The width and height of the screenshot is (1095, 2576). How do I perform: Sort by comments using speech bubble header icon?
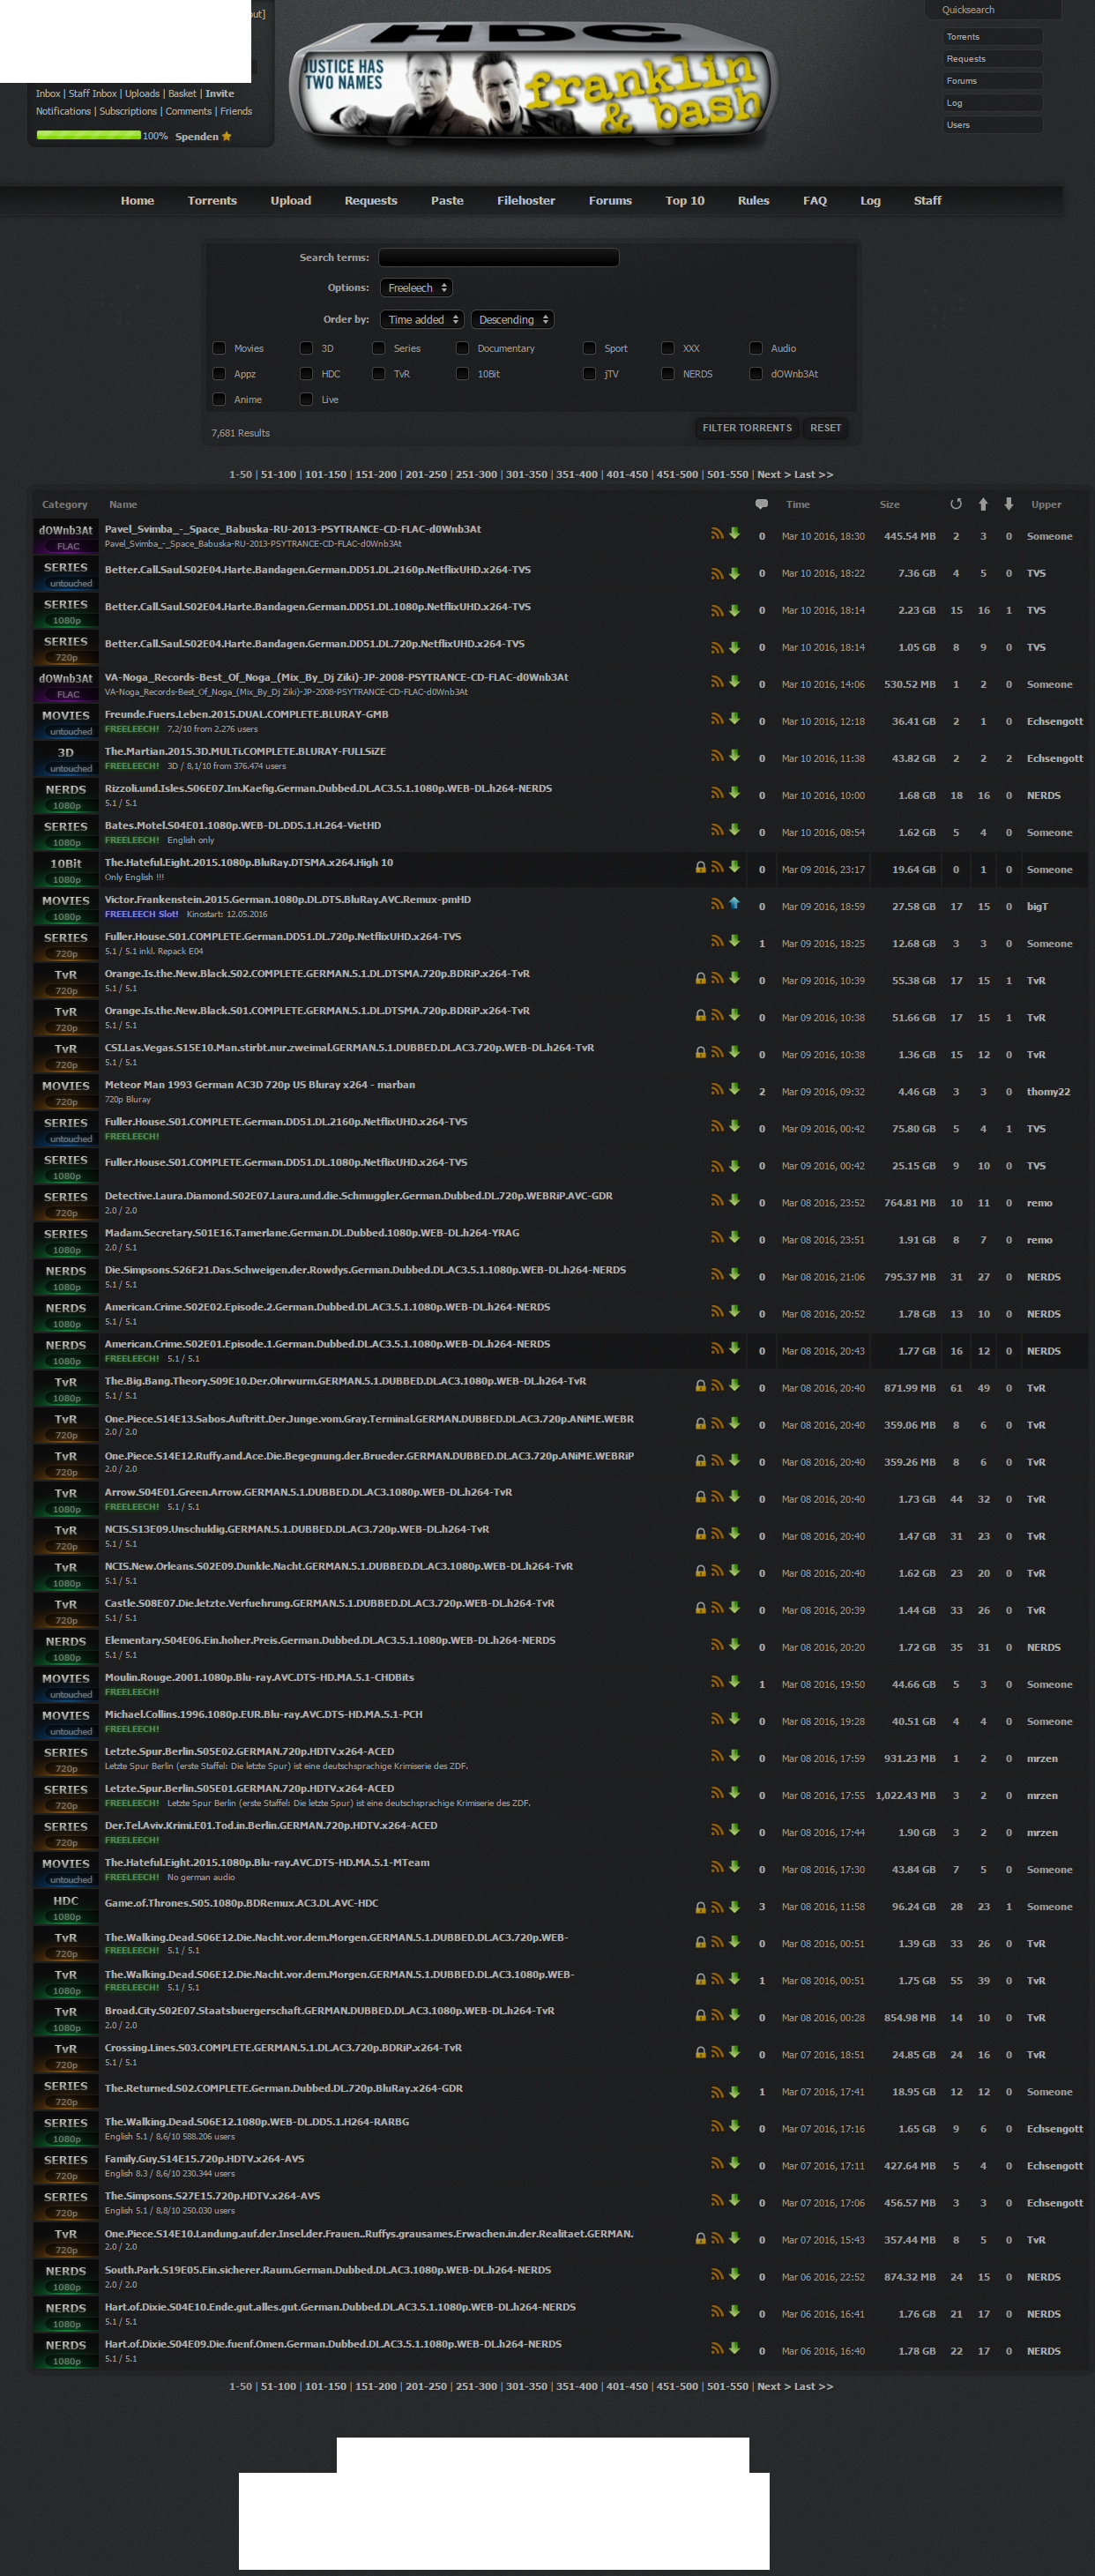click(x=762, y=504)
